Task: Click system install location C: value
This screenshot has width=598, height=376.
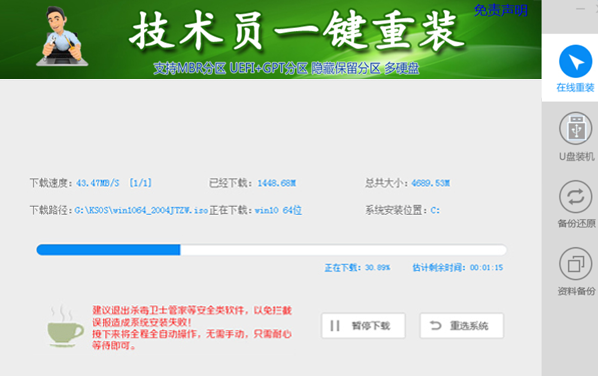Action: coord(435,210)
